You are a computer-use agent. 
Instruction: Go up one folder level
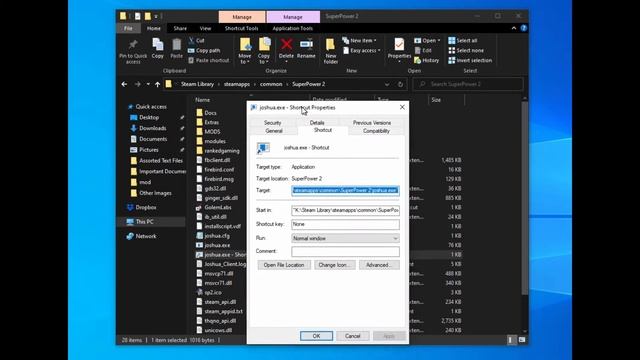[158, 84]
